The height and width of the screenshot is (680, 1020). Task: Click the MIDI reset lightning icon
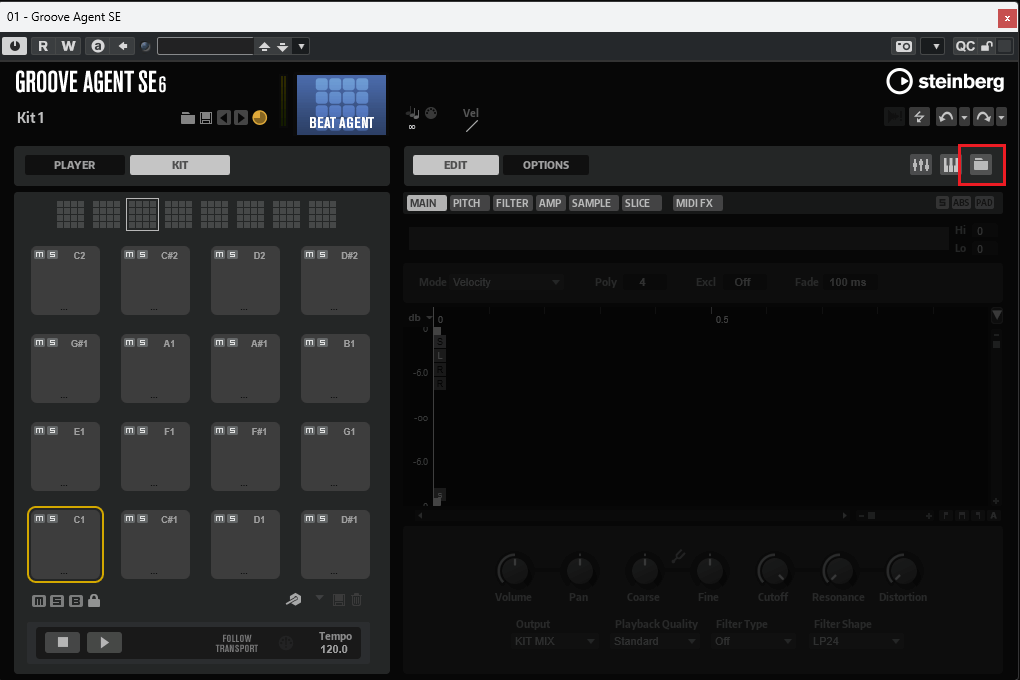click(x=919, y=118)
